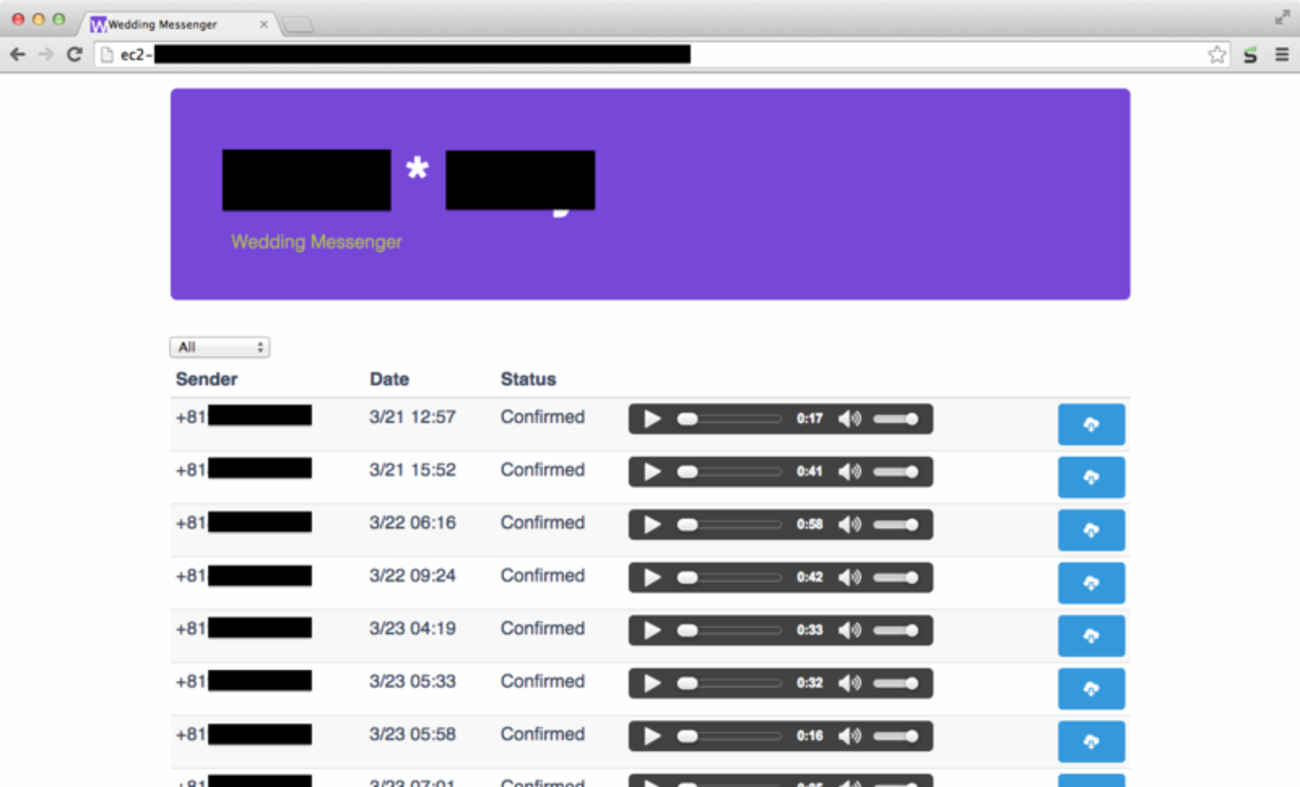The width and height of the screenshot is (1300, 787).
Task: Download the 3/21 15:52 message
Action: (x=1091, y=478)
